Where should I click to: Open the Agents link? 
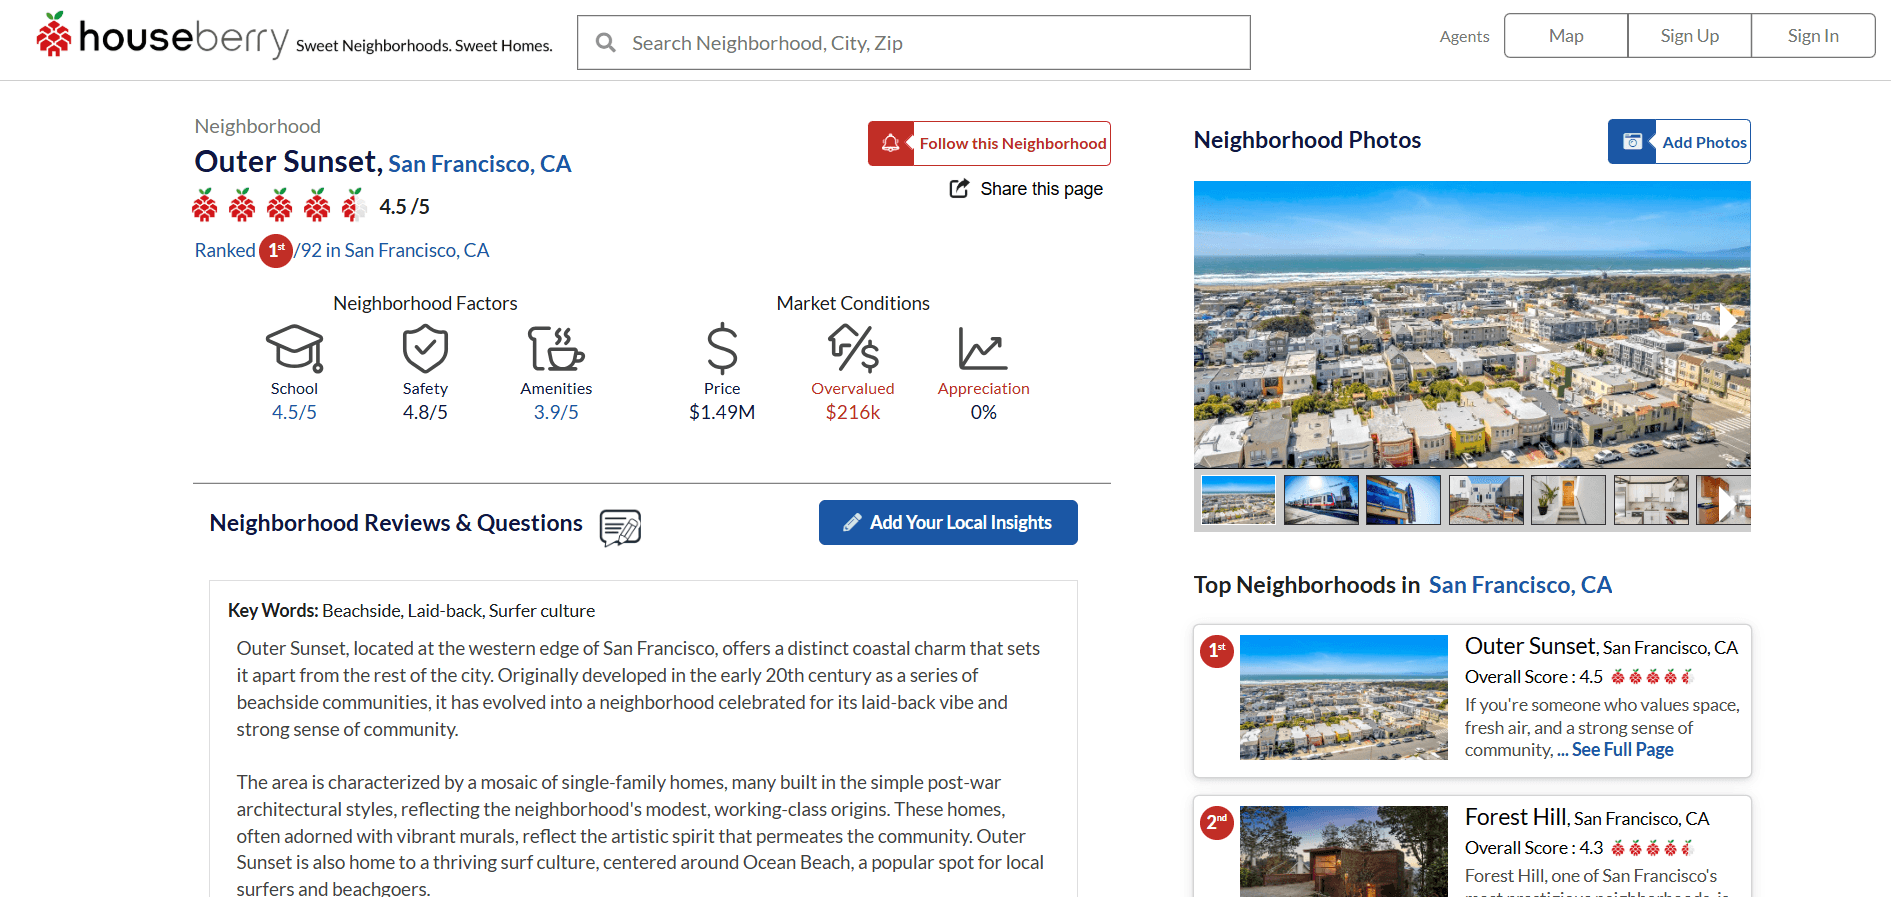[x=1464, y=36]
